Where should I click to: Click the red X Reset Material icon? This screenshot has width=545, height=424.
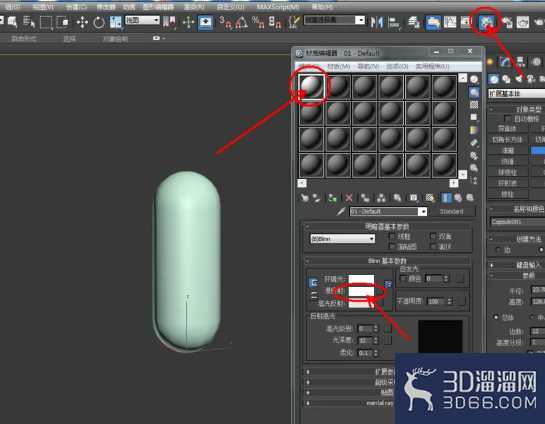click(349, 198)
